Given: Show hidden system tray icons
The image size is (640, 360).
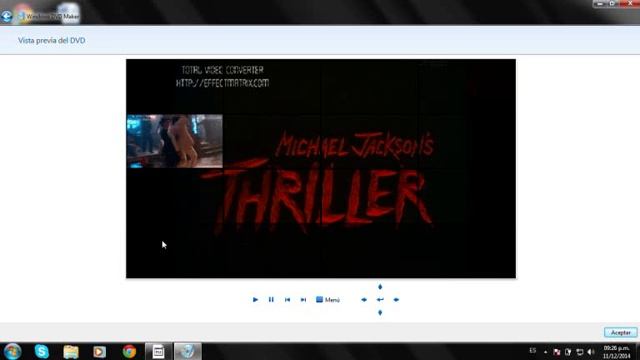Looking at the screenshot, I should 545,351.
